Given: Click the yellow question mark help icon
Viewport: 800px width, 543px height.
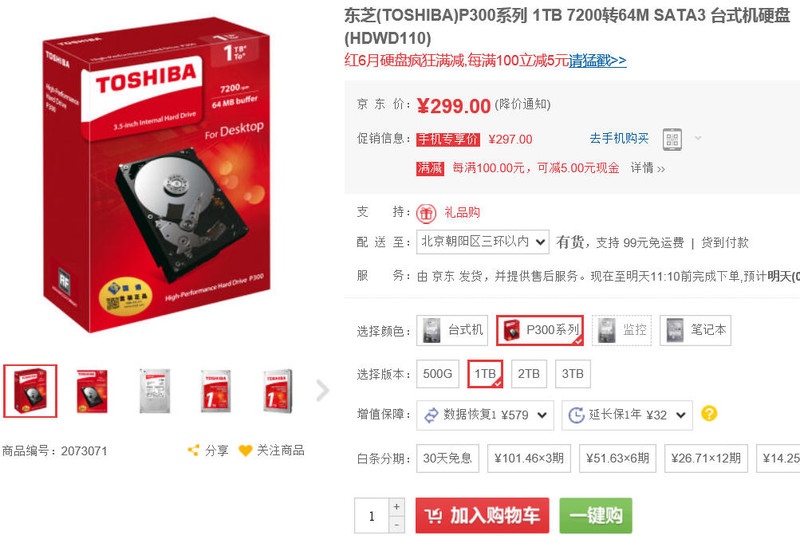Looking at the screenshot, I should pyautogui.click(x=709, y=413).
